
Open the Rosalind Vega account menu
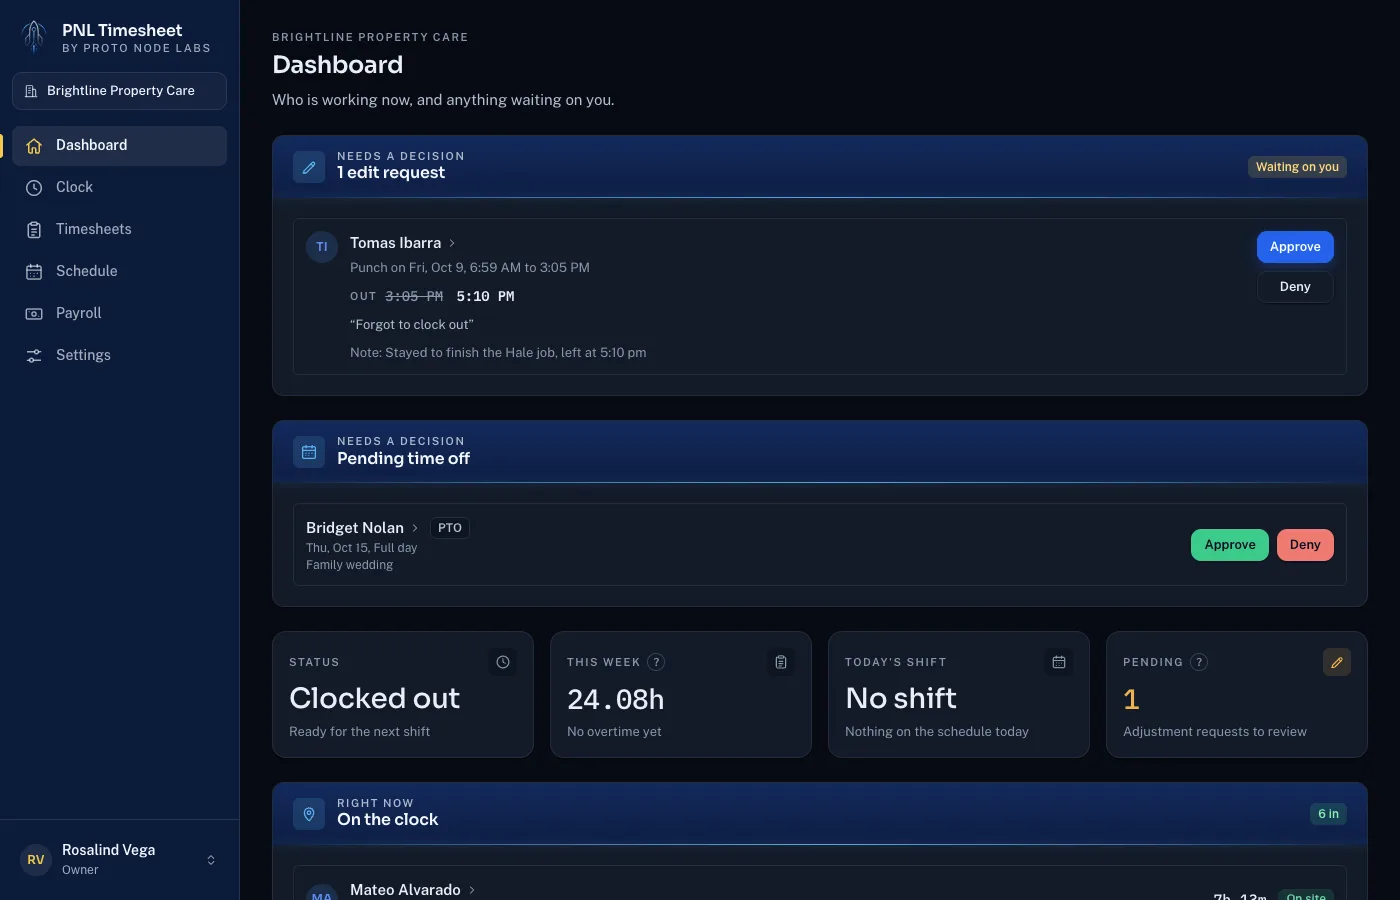tap(119, 860)
